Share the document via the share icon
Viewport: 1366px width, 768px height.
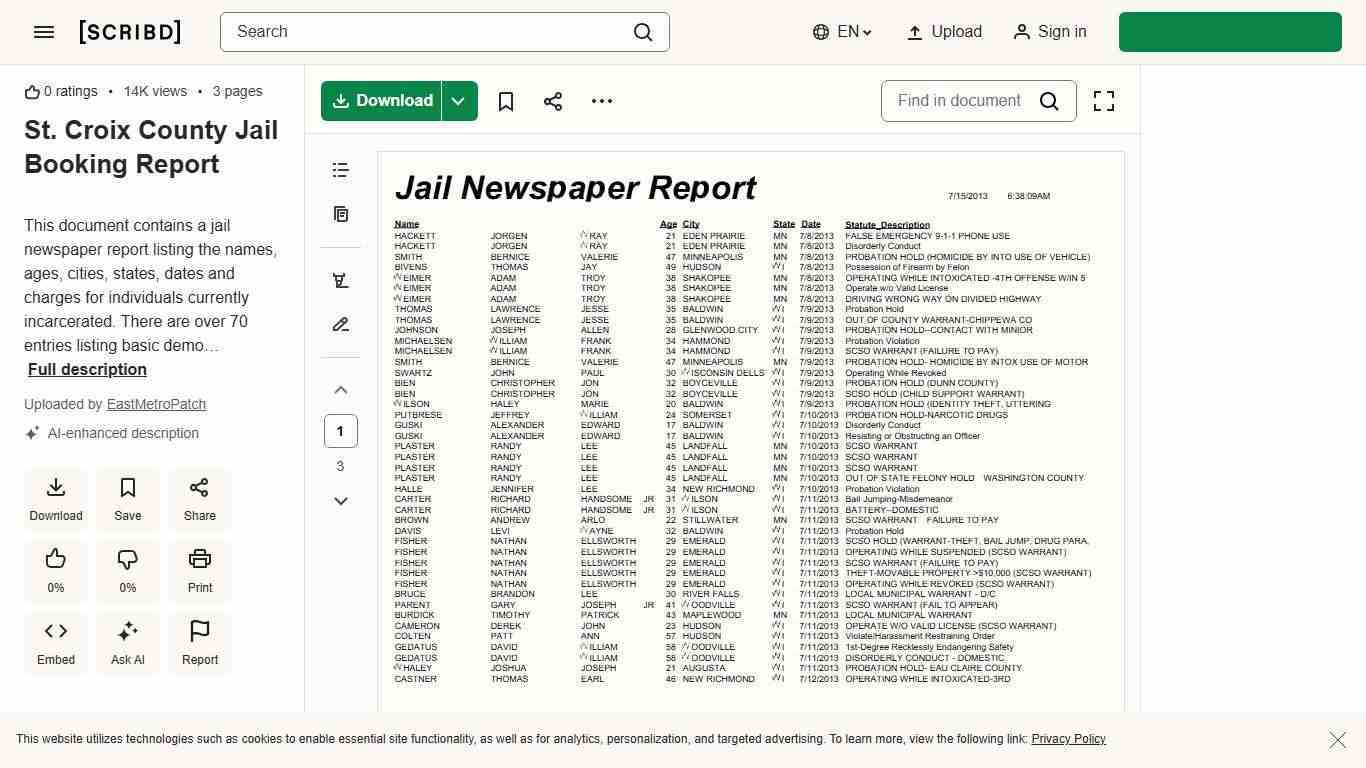coord(553,101)
